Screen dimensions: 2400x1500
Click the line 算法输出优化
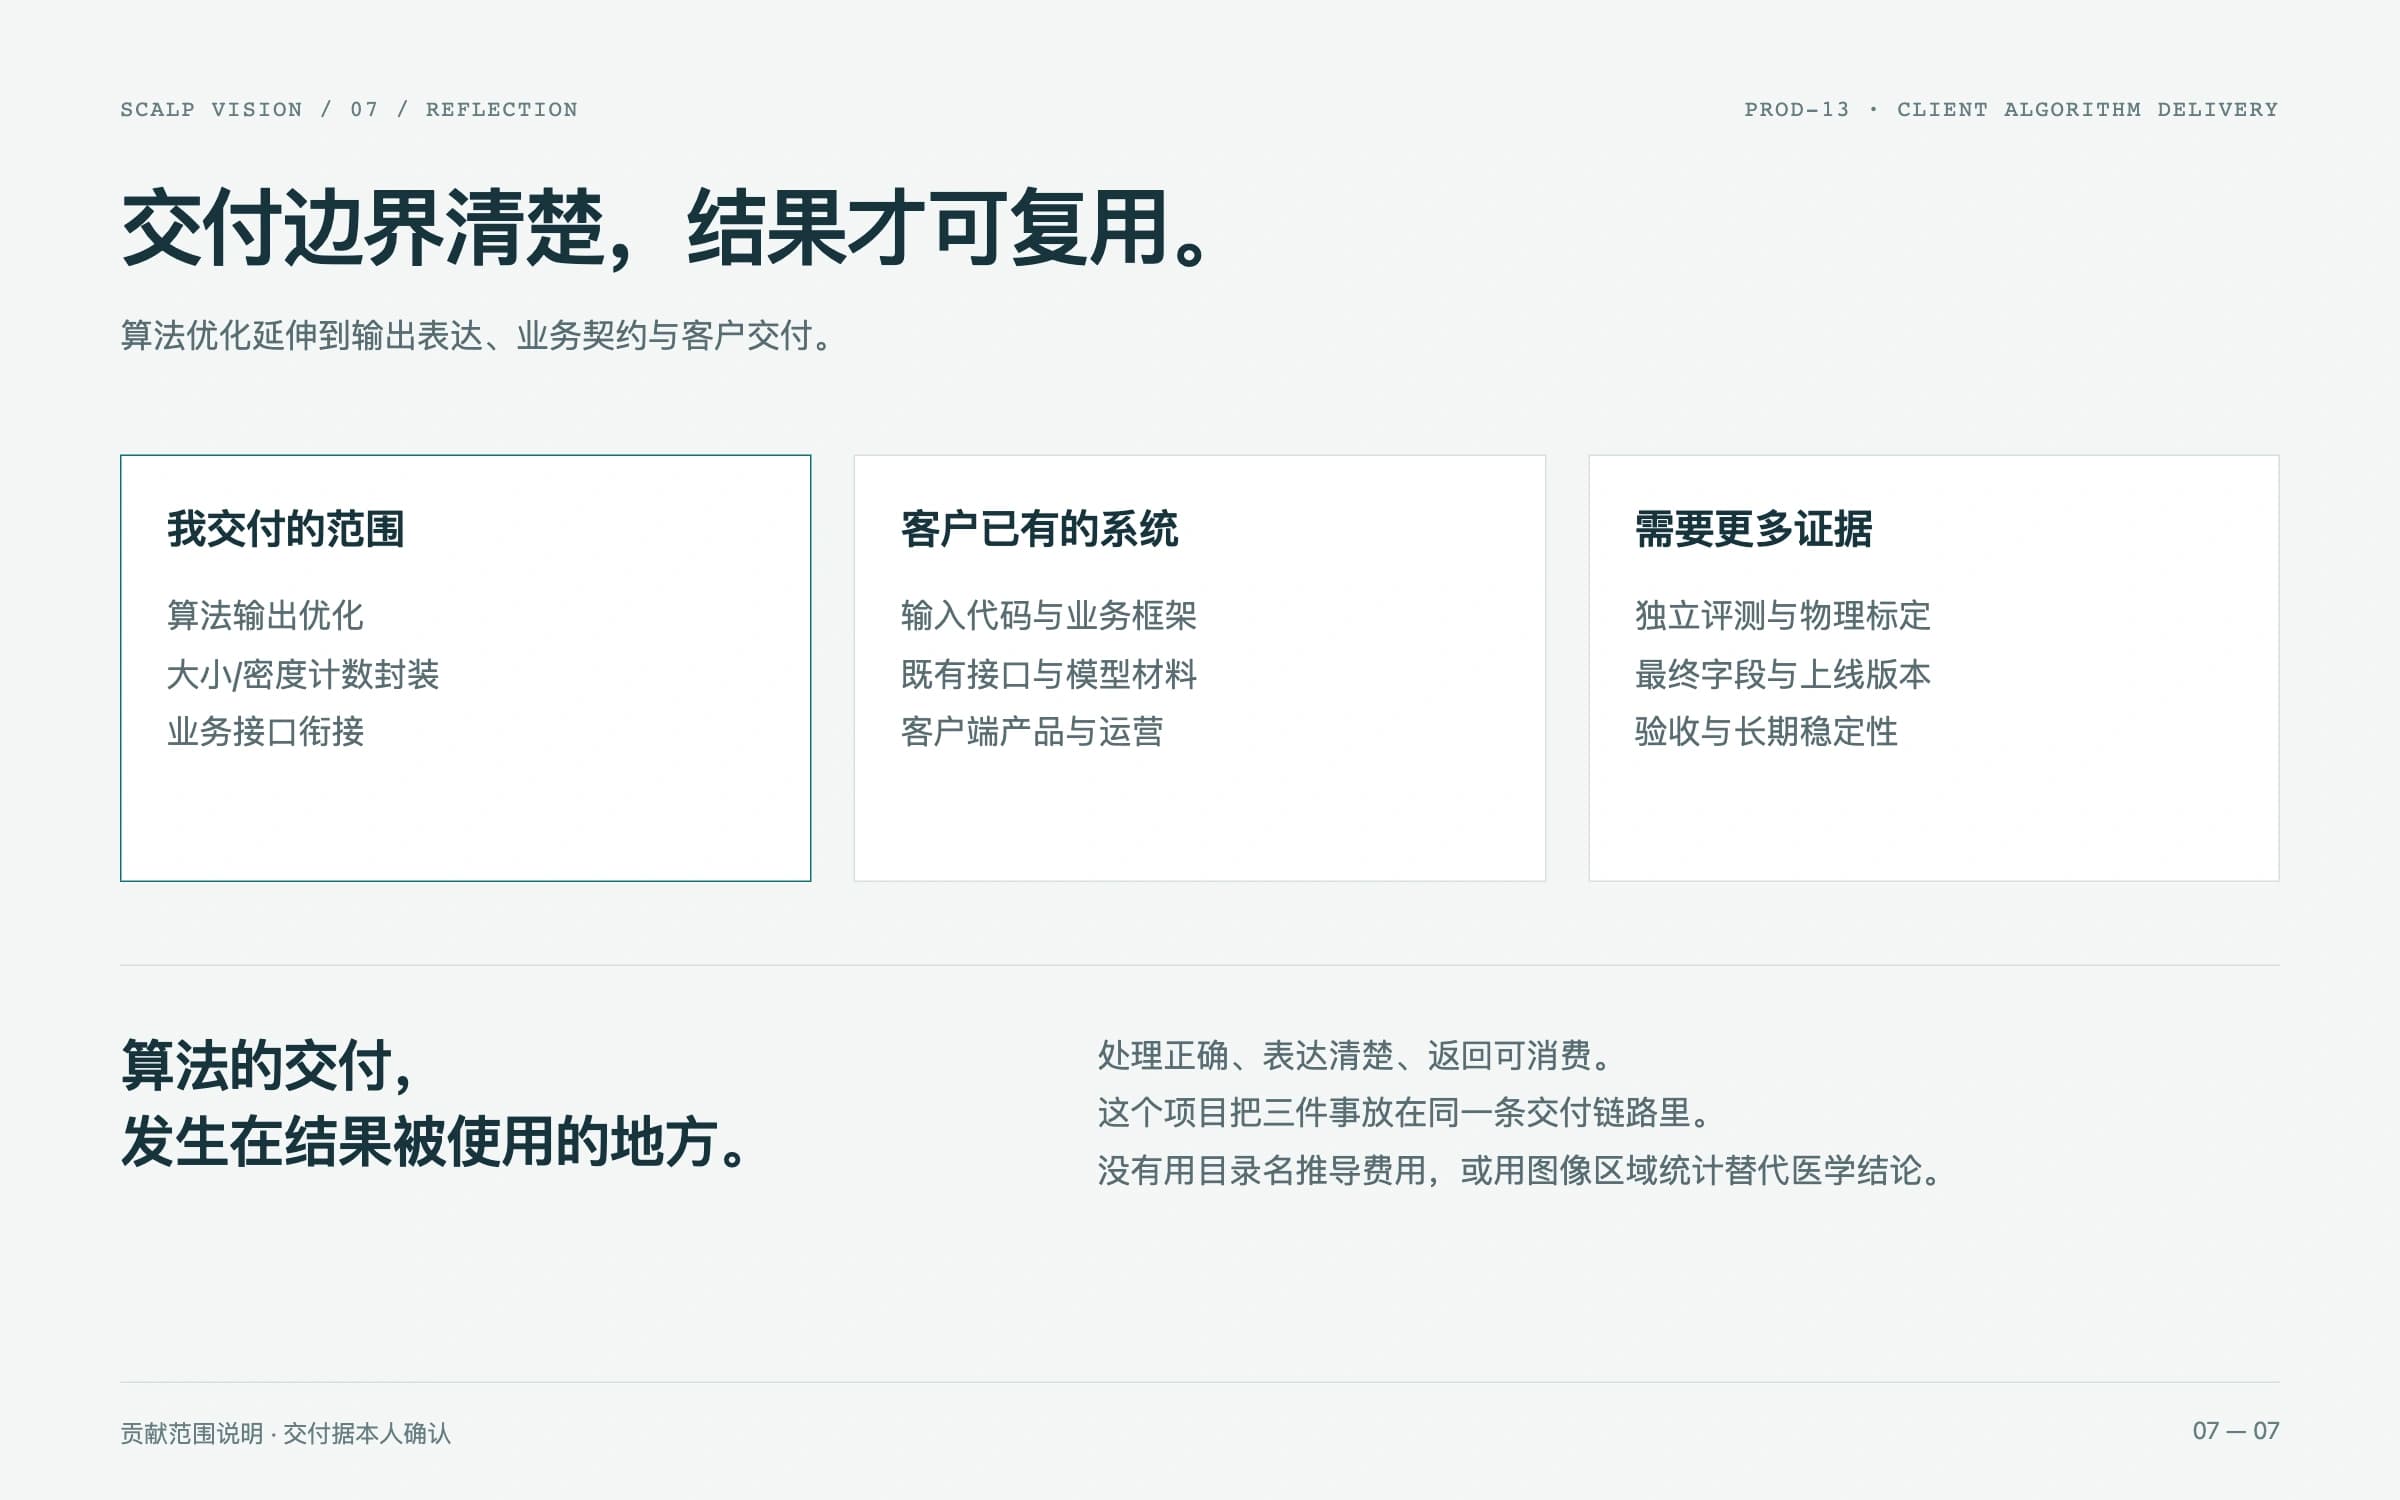(265, 615)
